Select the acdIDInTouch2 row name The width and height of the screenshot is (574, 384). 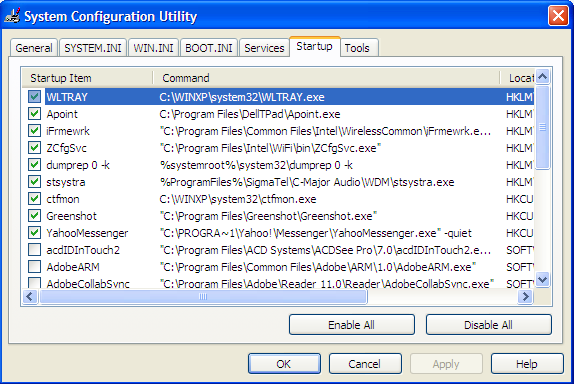point(83,250)
